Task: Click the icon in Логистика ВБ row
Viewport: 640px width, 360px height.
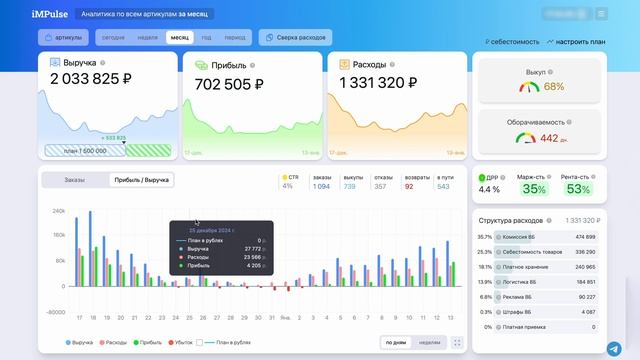Action: pyautogui.click(x=498, y=282)
